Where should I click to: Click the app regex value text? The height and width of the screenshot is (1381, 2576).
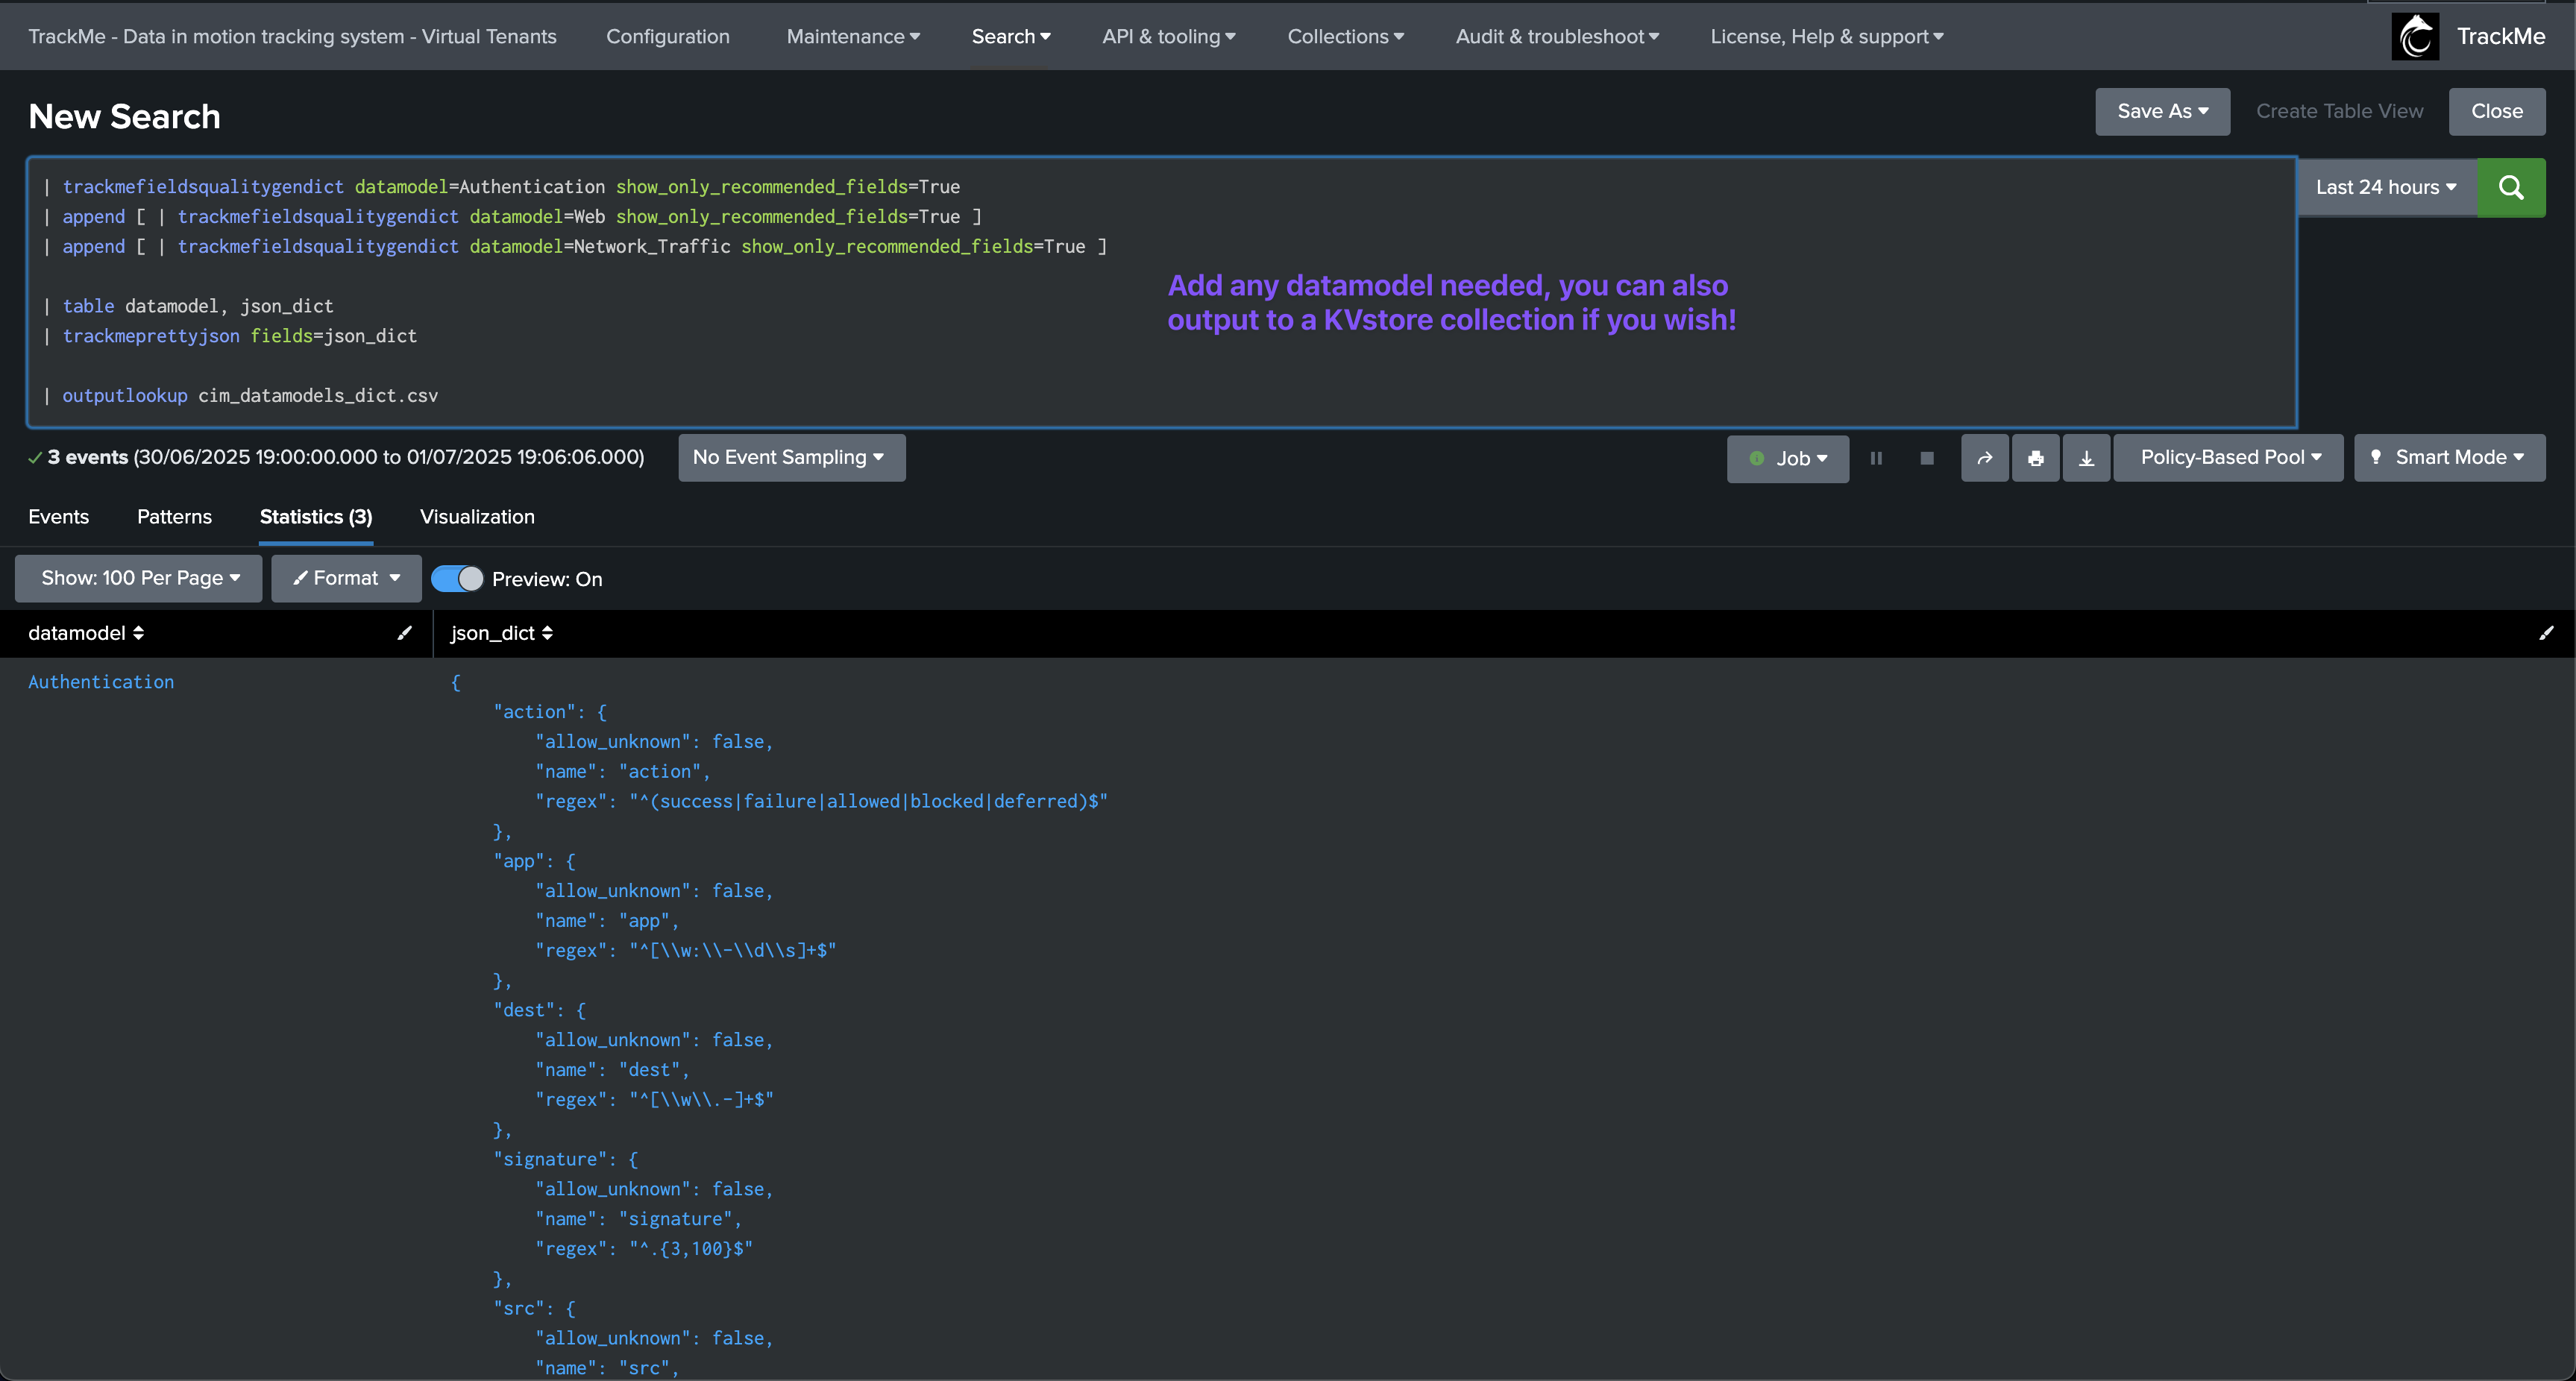coord(733,950)
